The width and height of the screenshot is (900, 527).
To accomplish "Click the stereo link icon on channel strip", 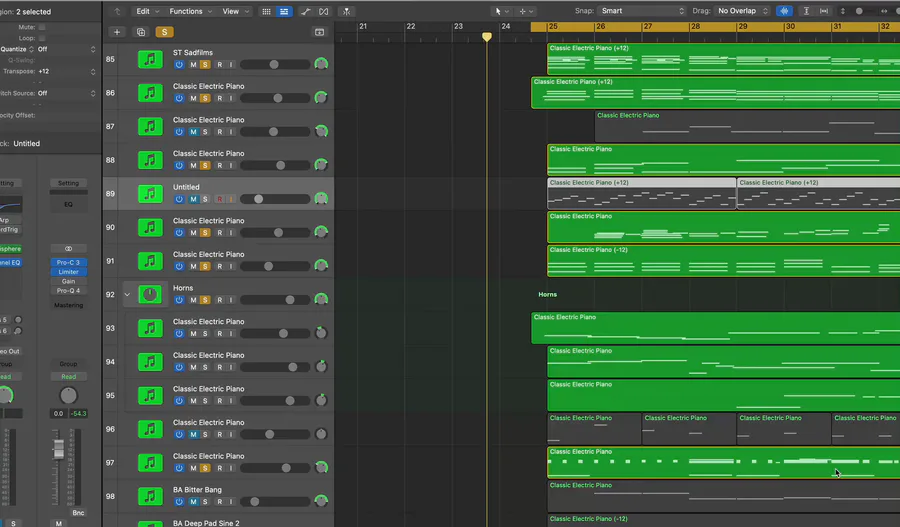I will pyautogui.click(x=68, y=249).
